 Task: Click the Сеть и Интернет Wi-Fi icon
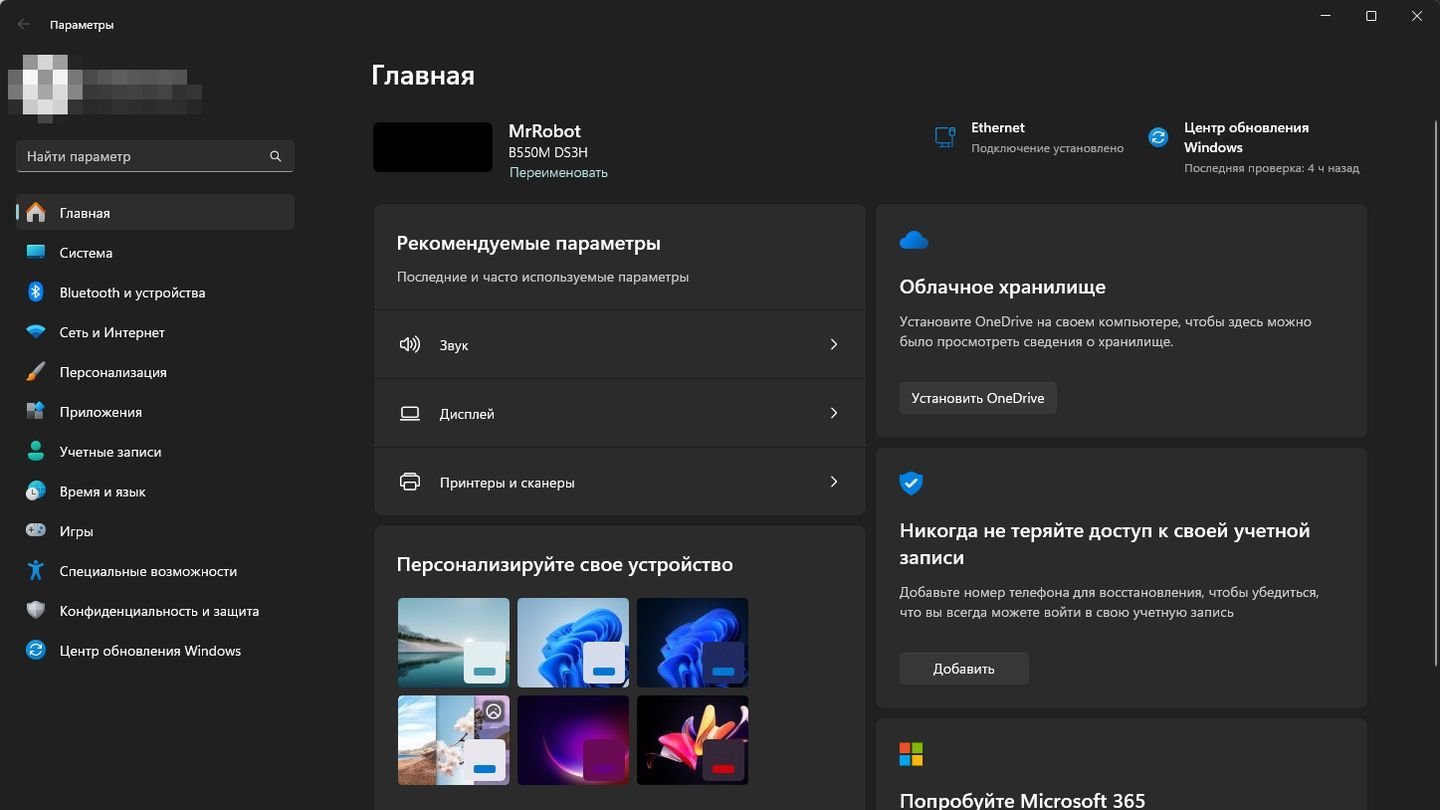[x=36, y=332]
